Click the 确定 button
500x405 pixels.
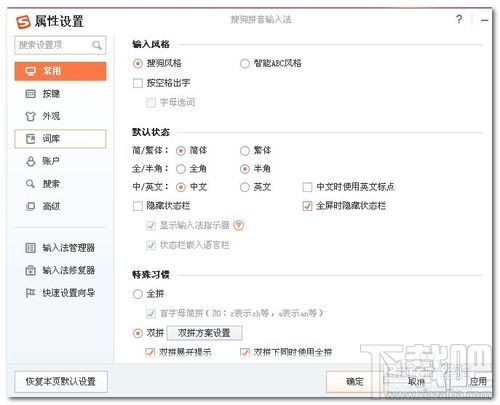(354, 381)
